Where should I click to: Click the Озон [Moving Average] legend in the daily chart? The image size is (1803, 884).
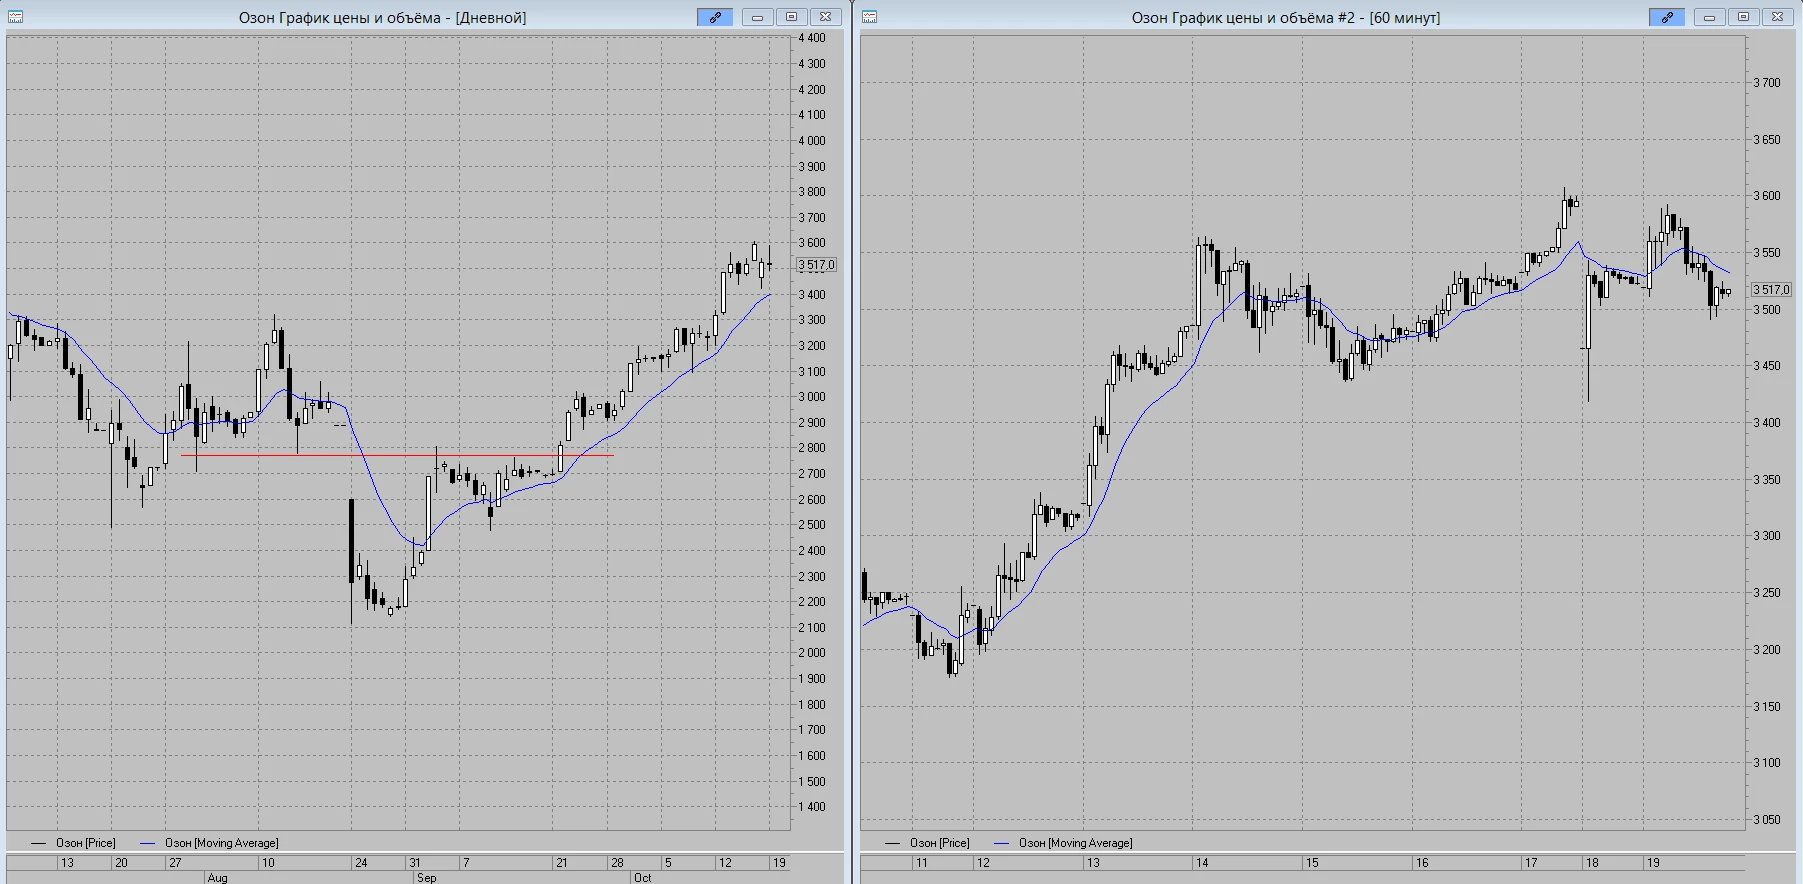209,843
